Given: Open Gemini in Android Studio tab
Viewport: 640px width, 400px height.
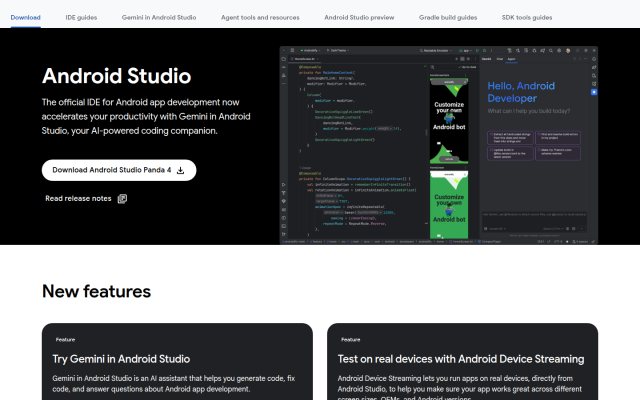Looking at the screenshot, I should tap(159, 18).
